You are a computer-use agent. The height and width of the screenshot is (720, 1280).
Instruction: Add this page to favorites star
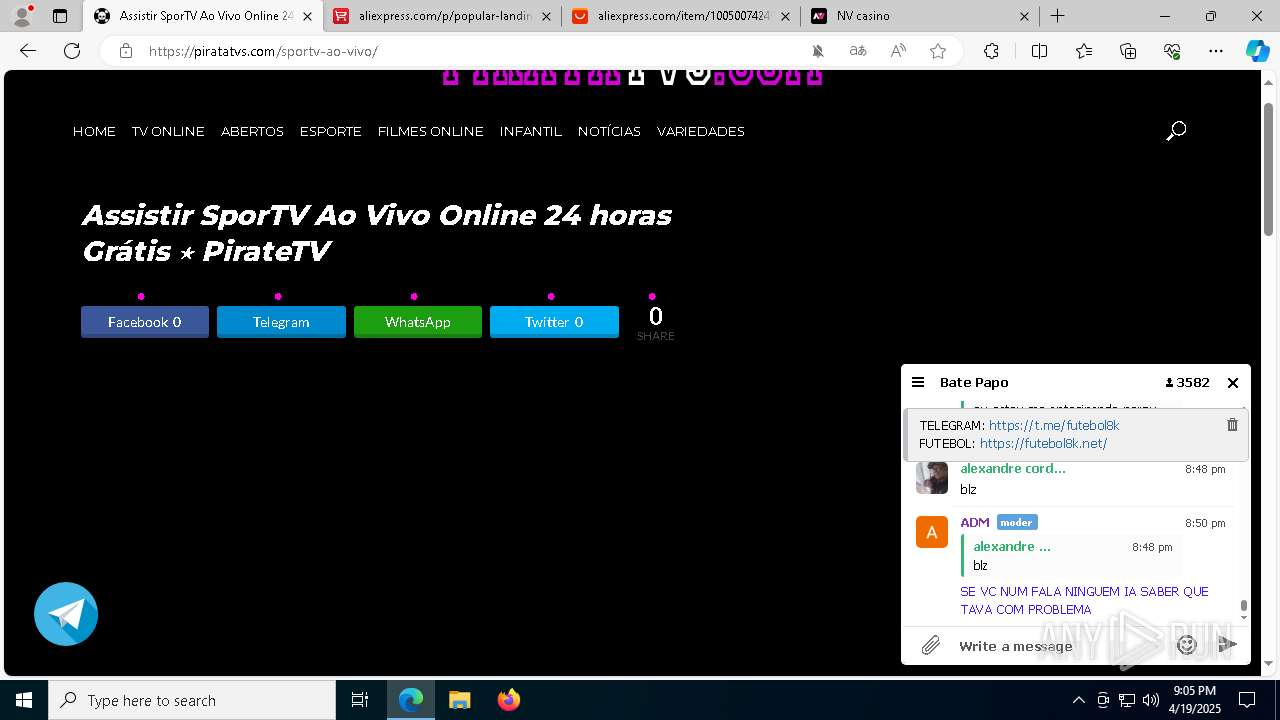938,51
